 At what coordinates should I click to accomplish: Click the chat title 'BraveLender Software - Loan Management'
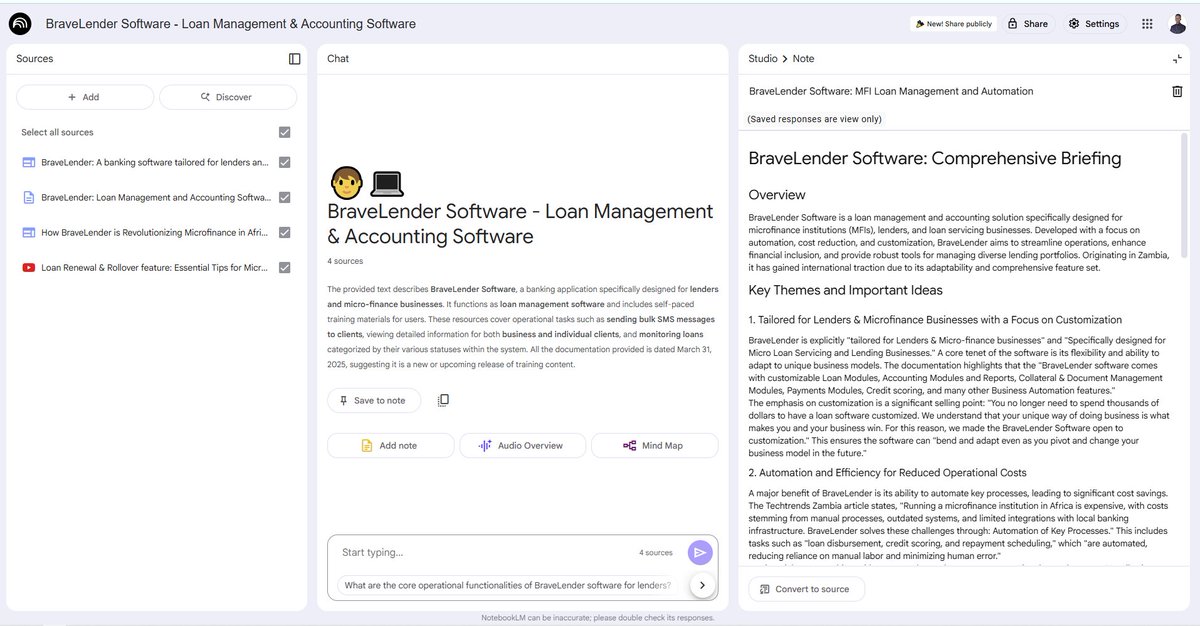[x=521, y=224]
